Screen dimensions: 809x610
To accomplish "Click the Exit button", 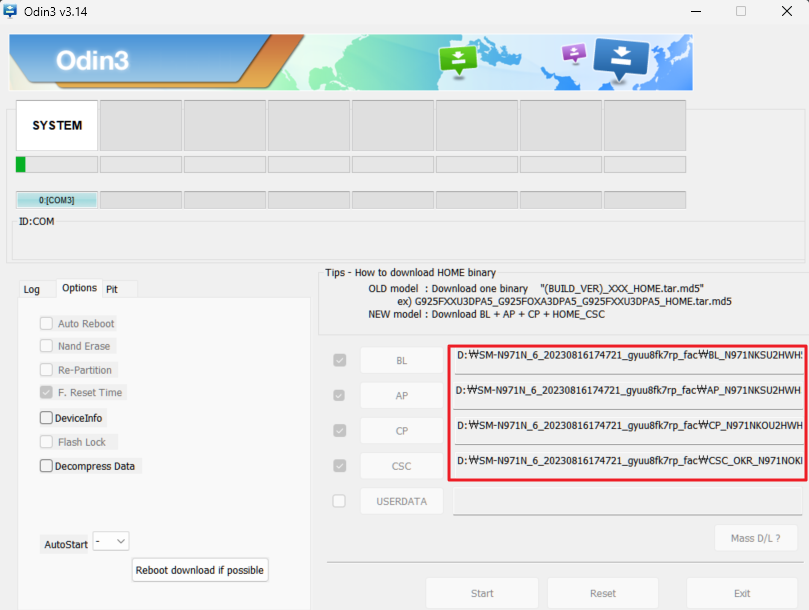I will tap(742, 593).
